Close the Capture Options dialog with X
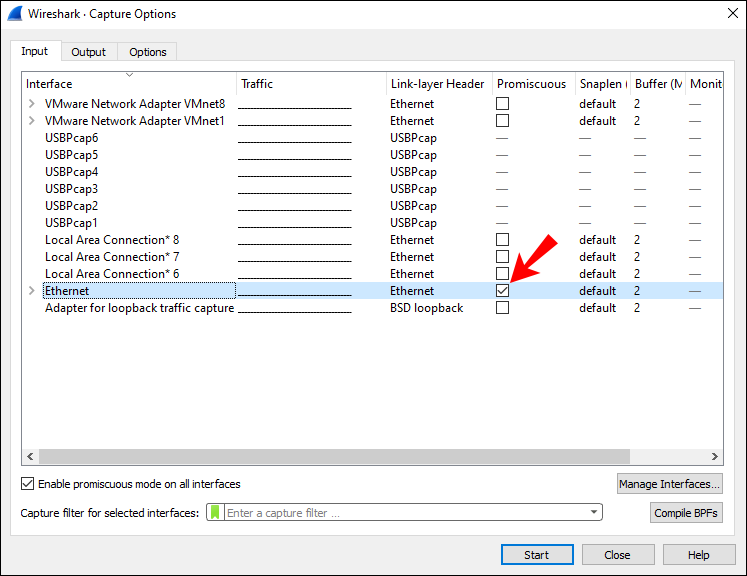The height and width of the screenshot is (576, 747). point(733,13)
